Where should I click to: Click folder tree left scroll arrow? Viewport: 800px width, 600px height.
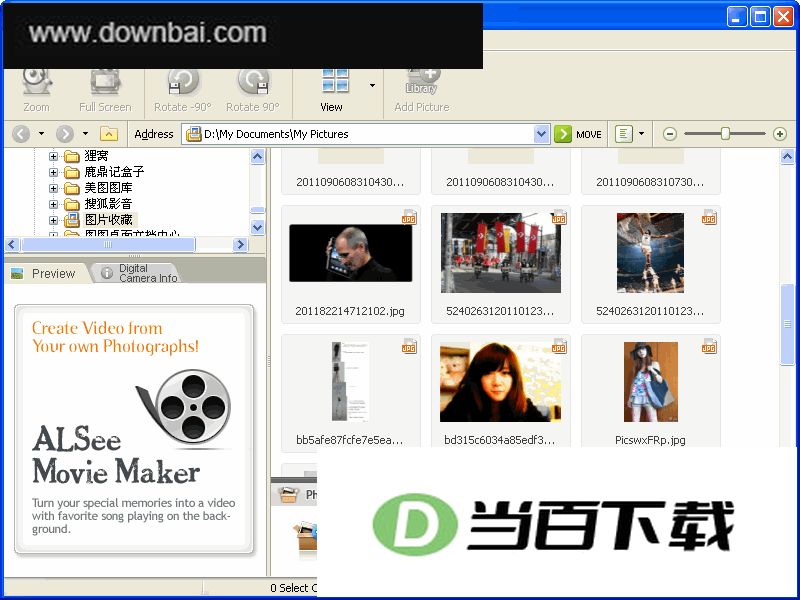point(12,245)
